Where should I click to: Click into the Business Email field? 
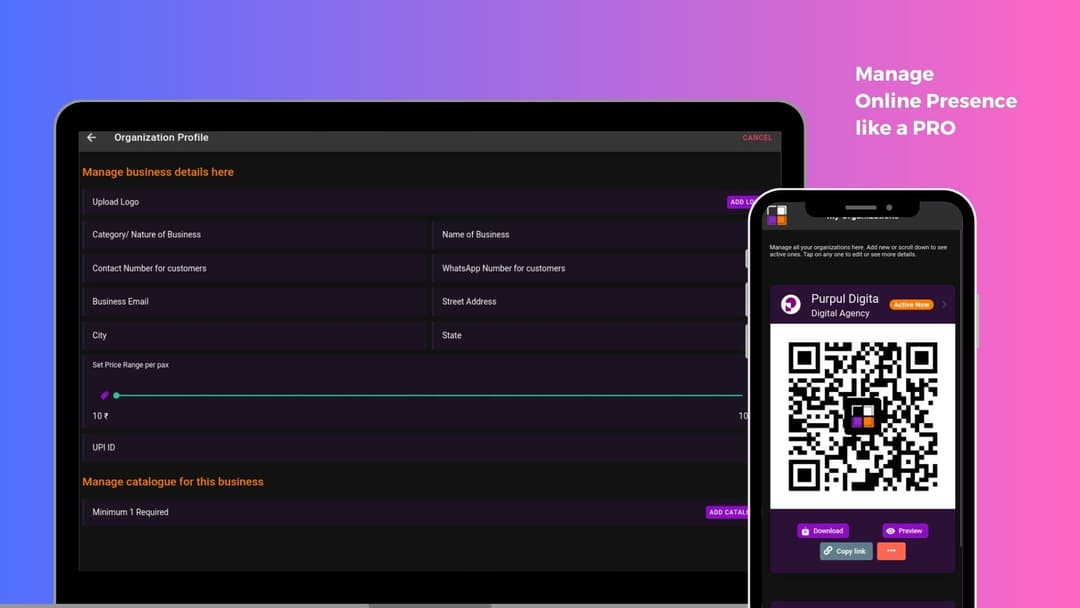[255, 301]
